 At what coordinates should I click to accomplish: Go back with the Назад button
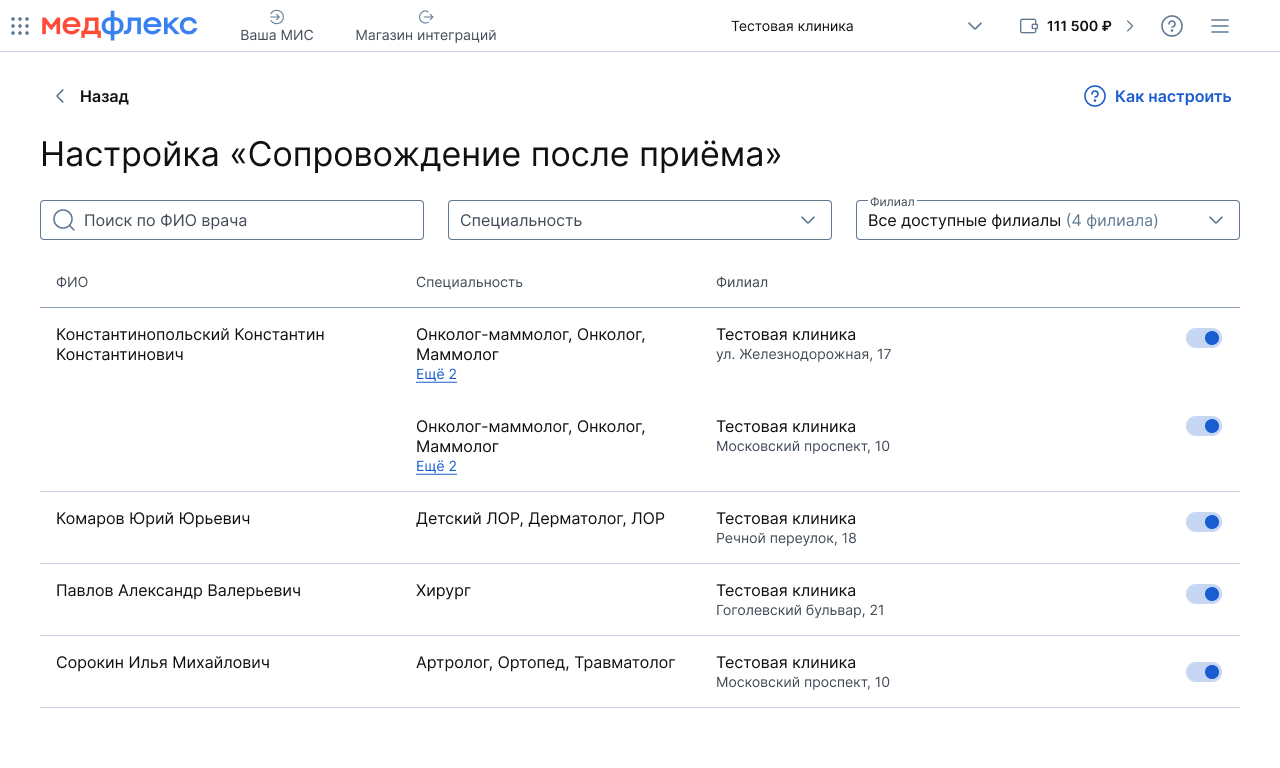click(92, 97)
